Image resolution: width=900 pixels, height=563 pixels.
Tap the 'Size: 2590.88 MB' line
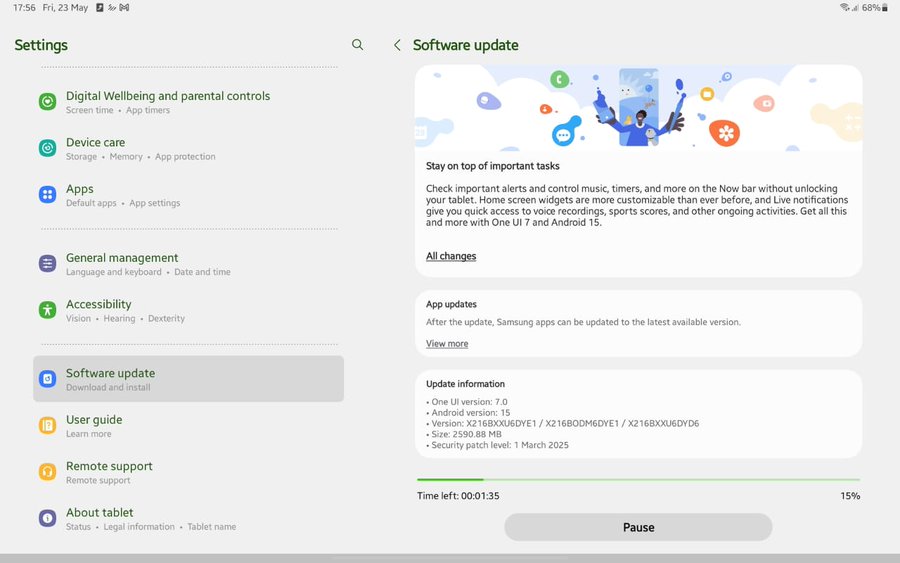465,434
